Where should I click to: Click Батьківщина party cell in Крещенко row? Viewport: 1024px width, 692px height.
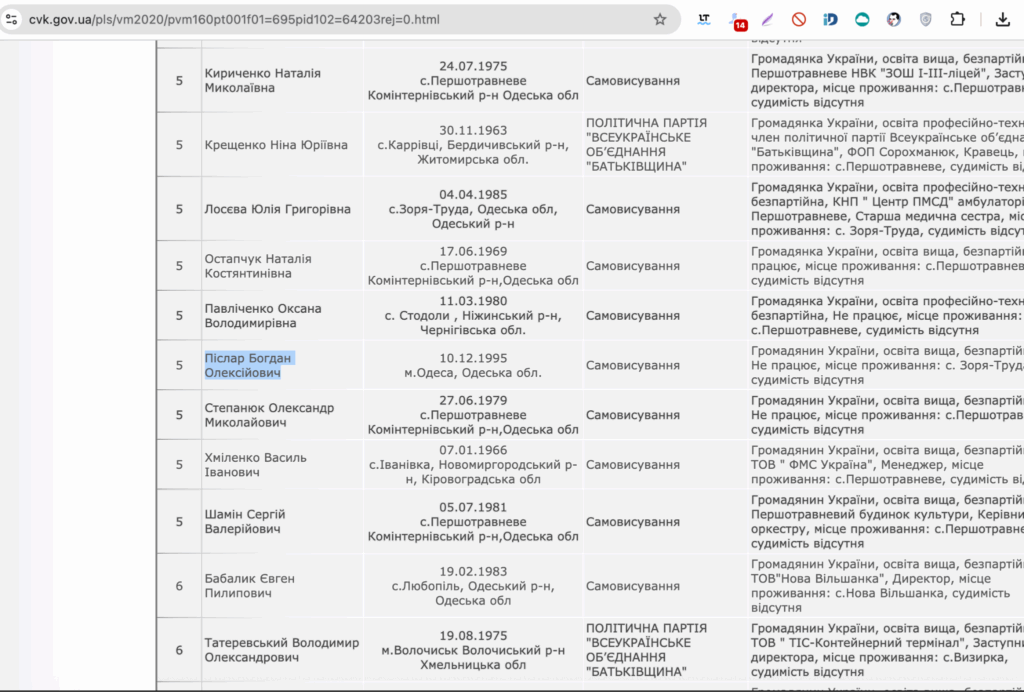click(647, 144)
